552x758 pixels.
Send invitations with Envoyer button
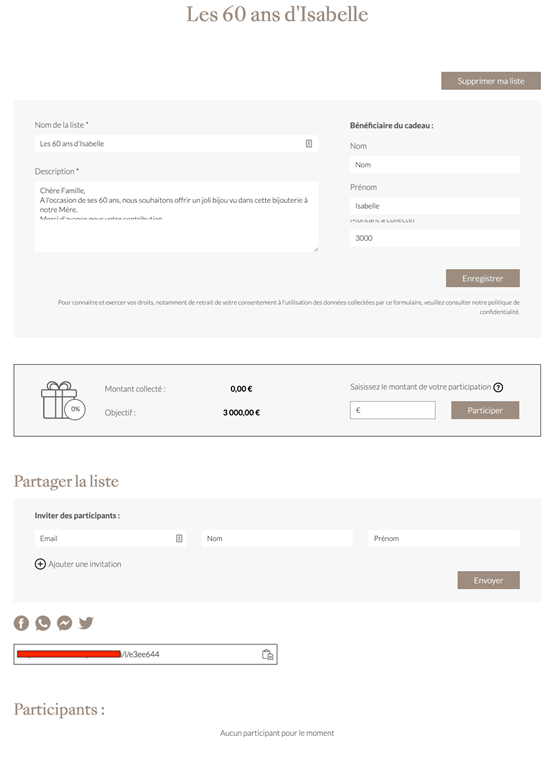(x=488, y=580)
